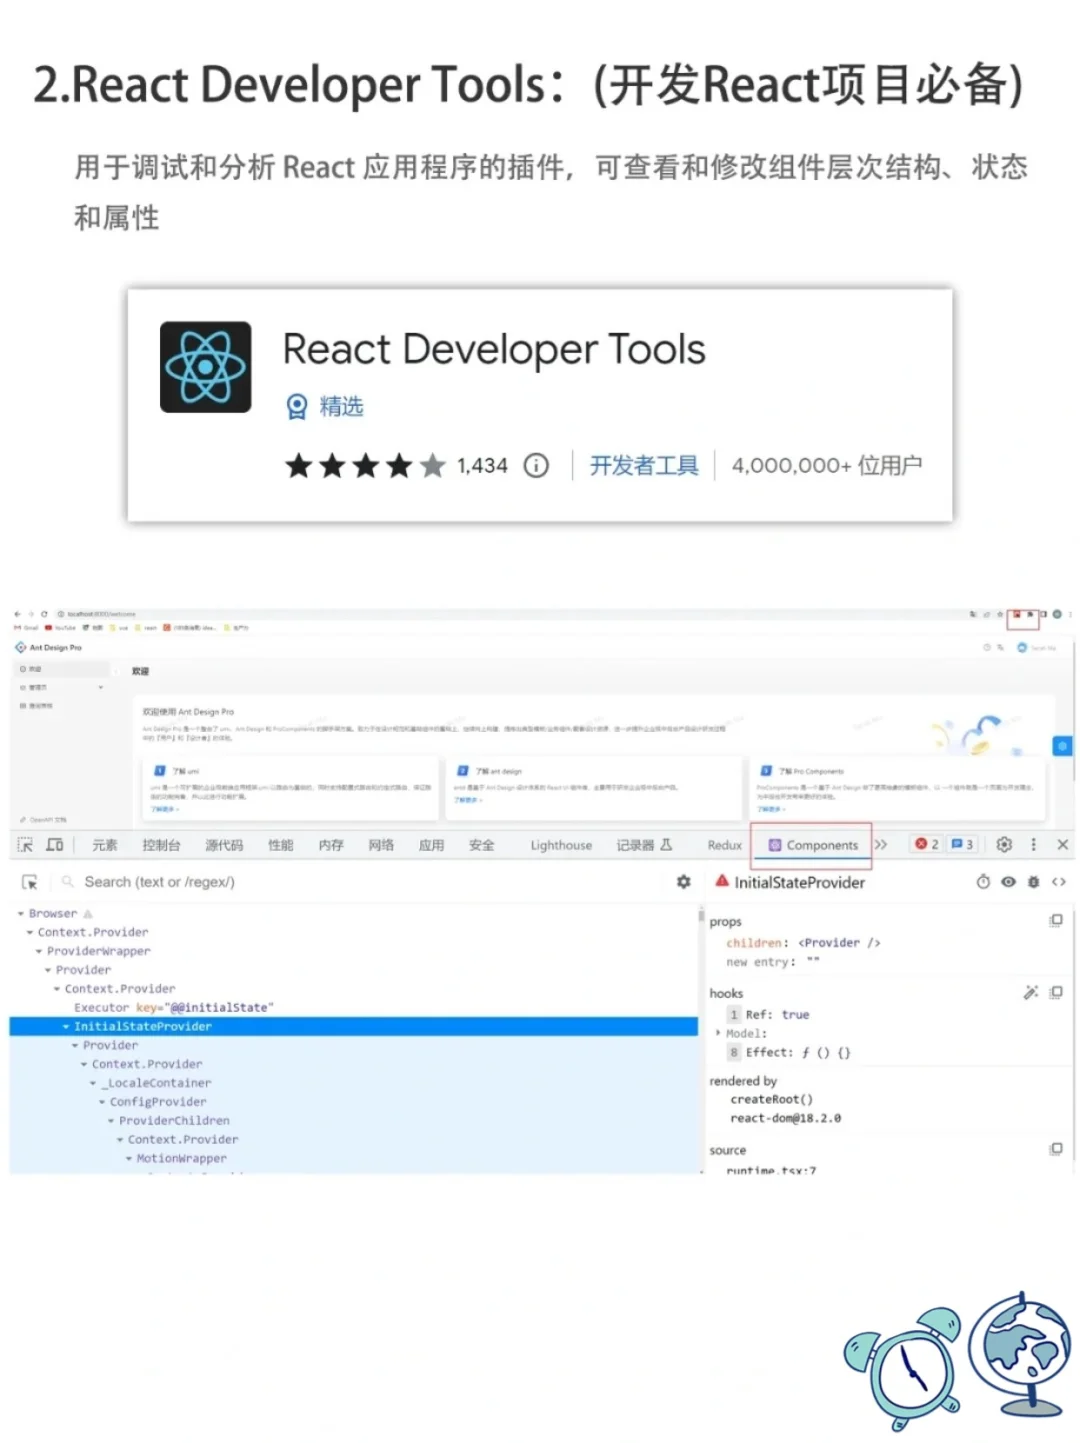Open DevTools settings gear
The width and height of the screenshot is (1080, 1443).
point(1004,845)
